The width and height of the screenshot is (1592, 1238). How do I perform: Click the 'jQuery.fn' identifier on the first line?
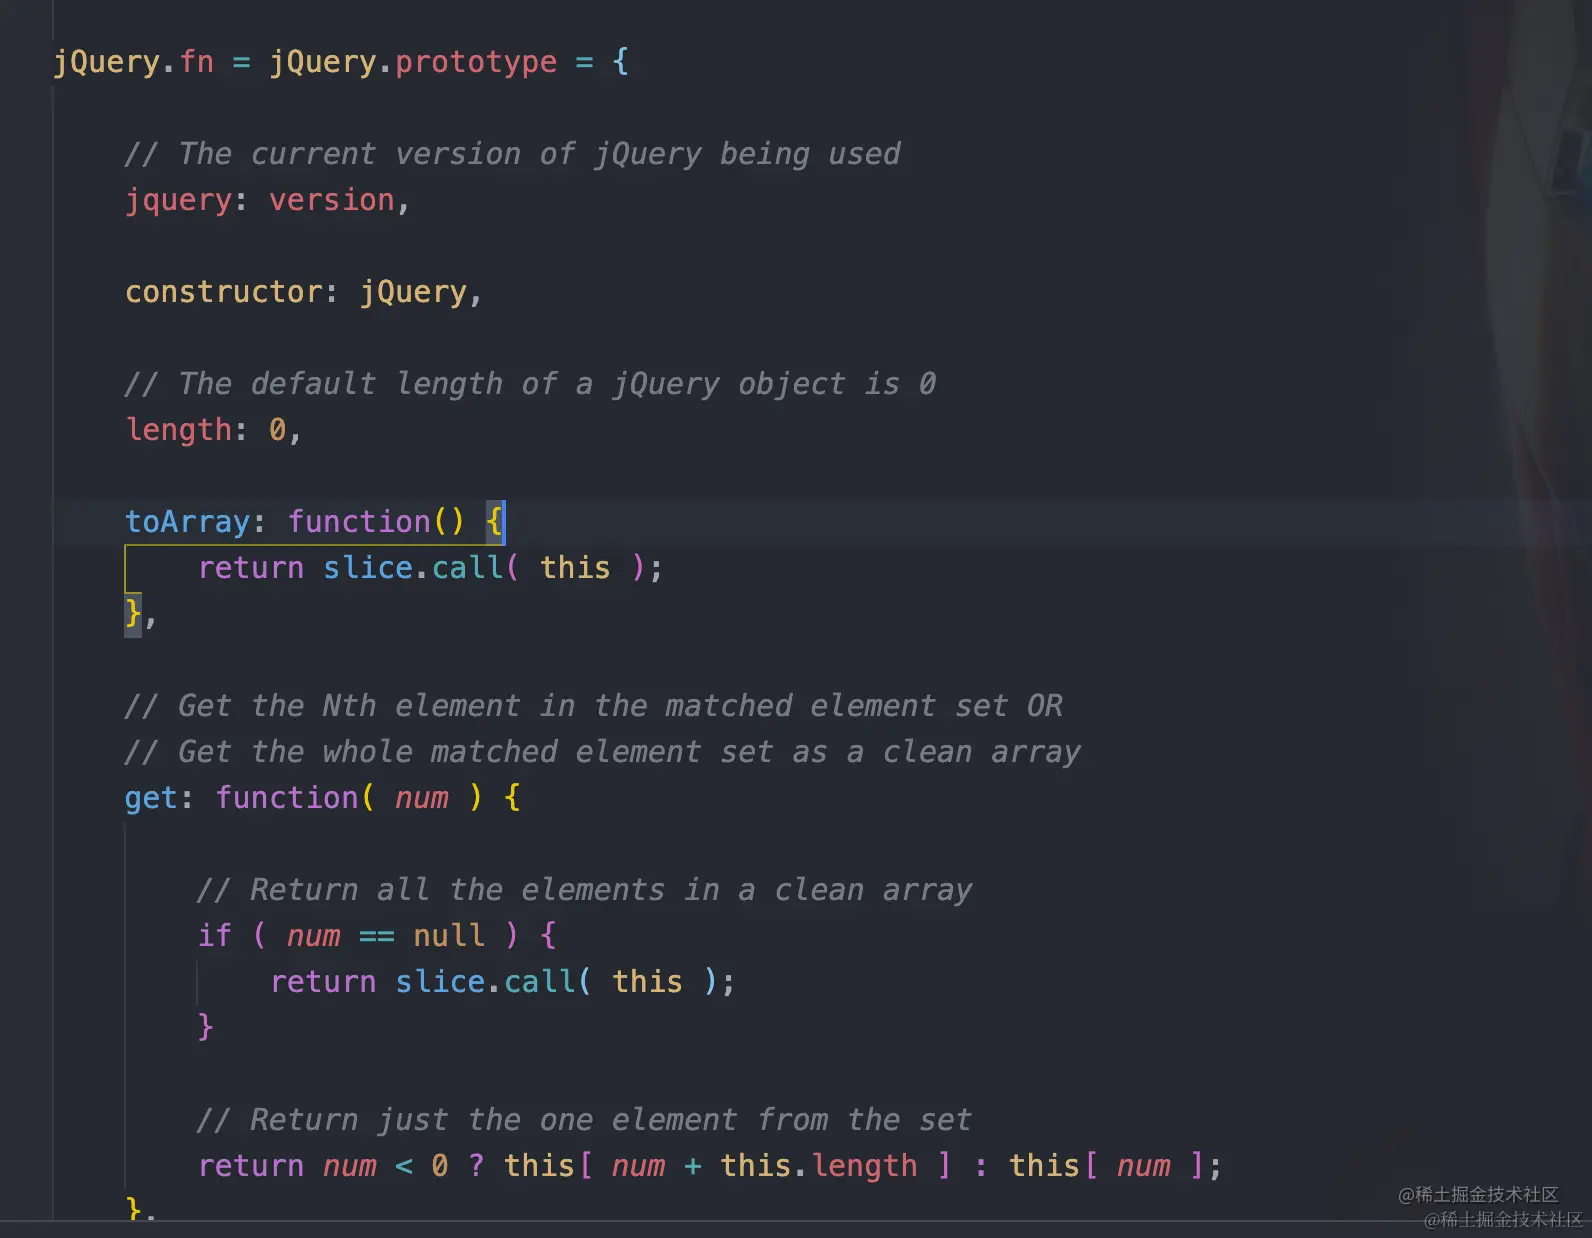[x=133, y=62]
